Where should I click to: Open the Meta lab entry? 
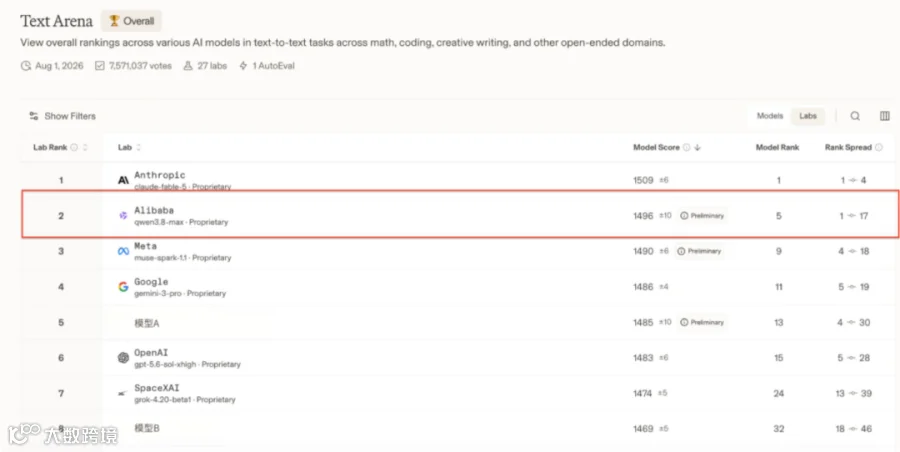tap(145, 246)
